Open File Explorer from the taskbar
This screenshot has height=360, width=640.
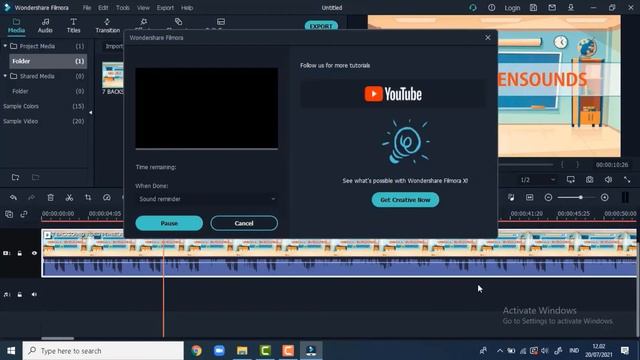pyautogui.click(x=242, y=351)
